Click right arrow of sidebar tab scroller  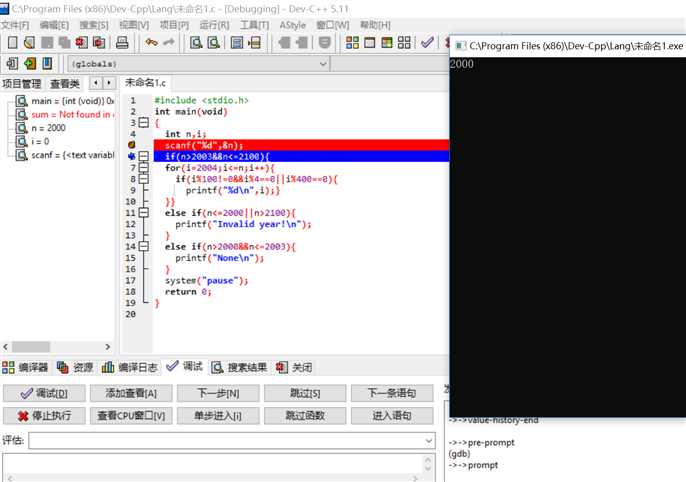click(x=109, y=83)
